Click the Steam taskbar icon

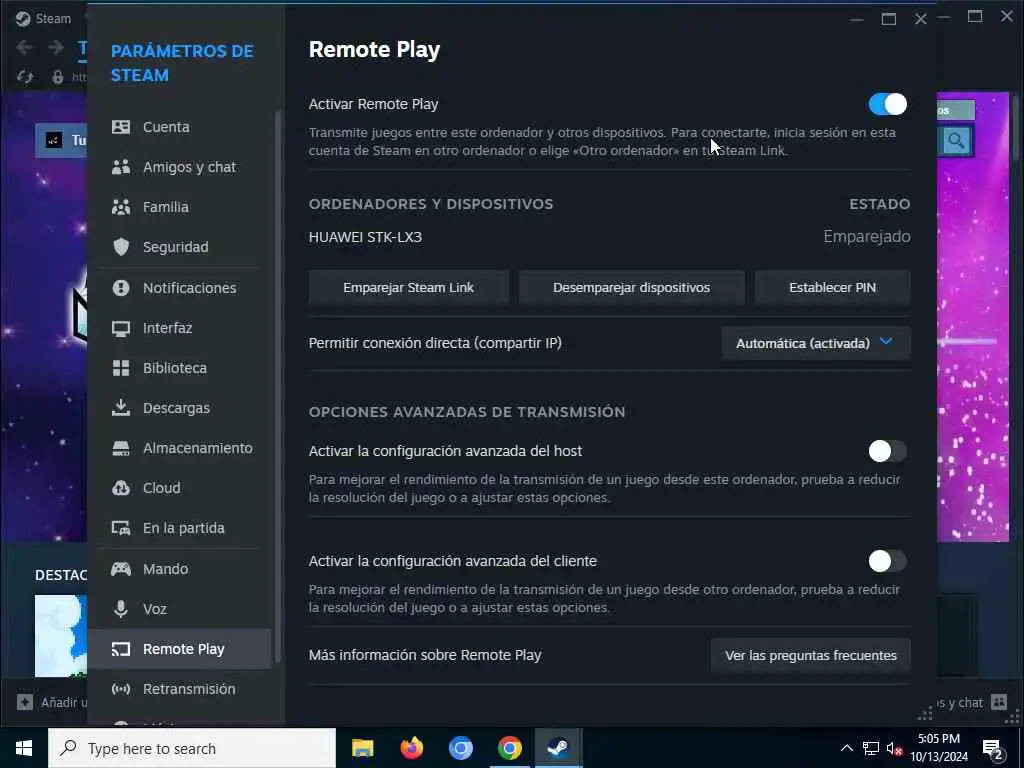click(558, 748)
